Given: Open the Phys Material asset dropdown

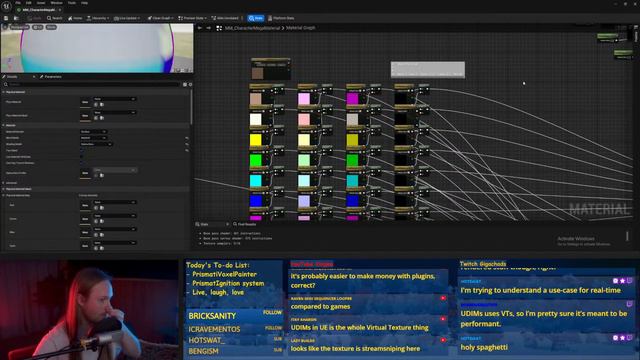Looking at the screenshot, I should coord(115,99).
